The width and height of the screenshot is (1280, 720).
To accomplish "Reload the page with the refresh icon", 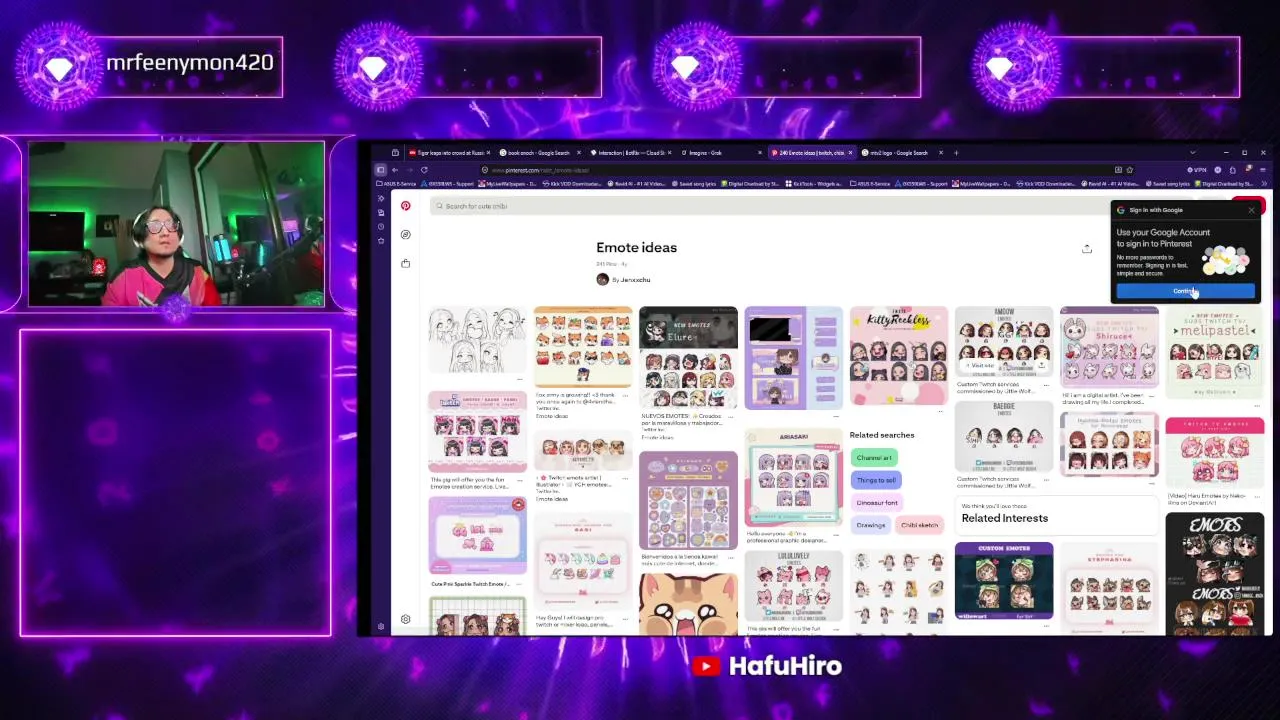I will [424, 170].
